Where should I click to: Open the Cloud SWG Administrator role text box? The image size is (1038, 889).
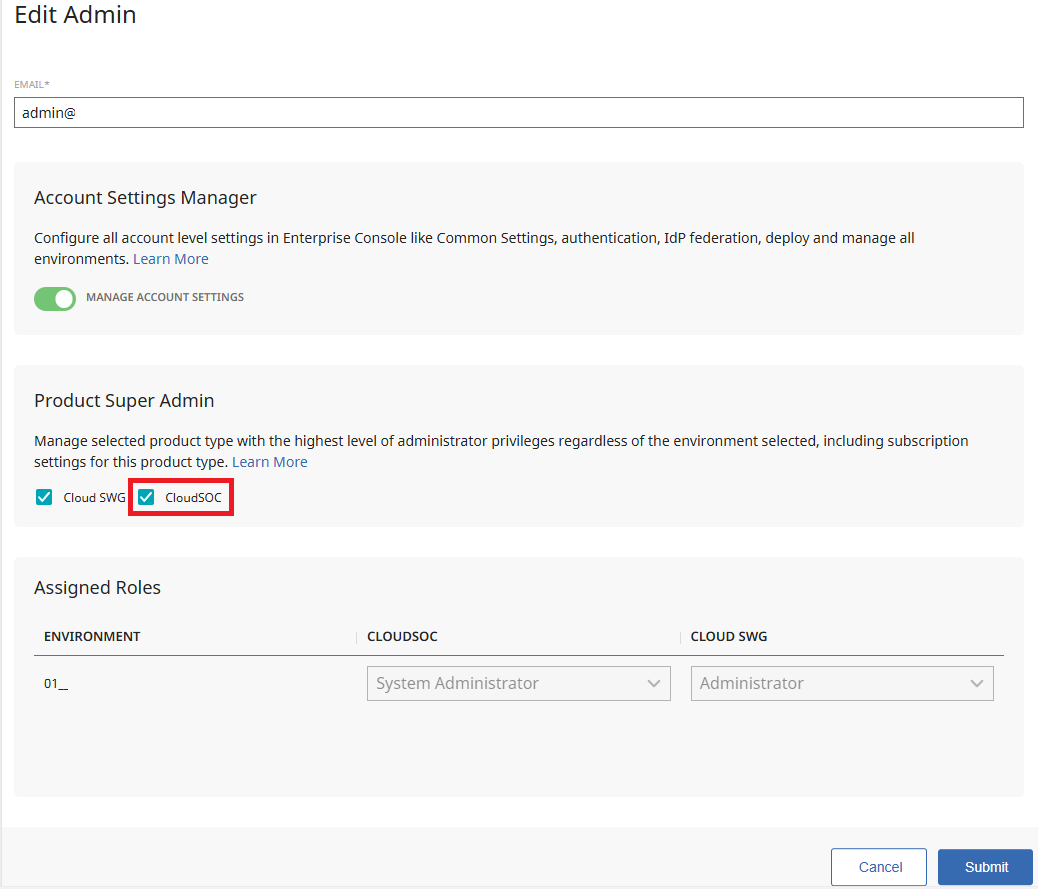(x=828, y=684)
